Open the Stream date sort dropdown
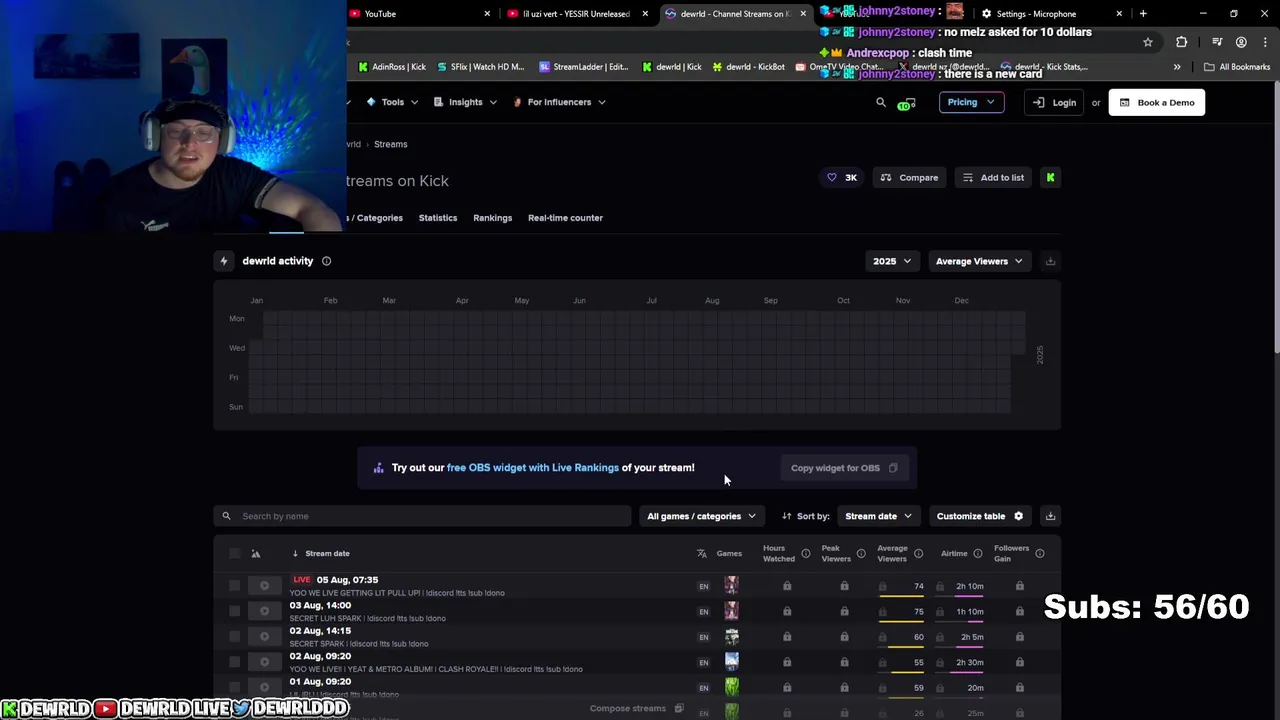The image size is (1280, 720). tap(878, 516)
